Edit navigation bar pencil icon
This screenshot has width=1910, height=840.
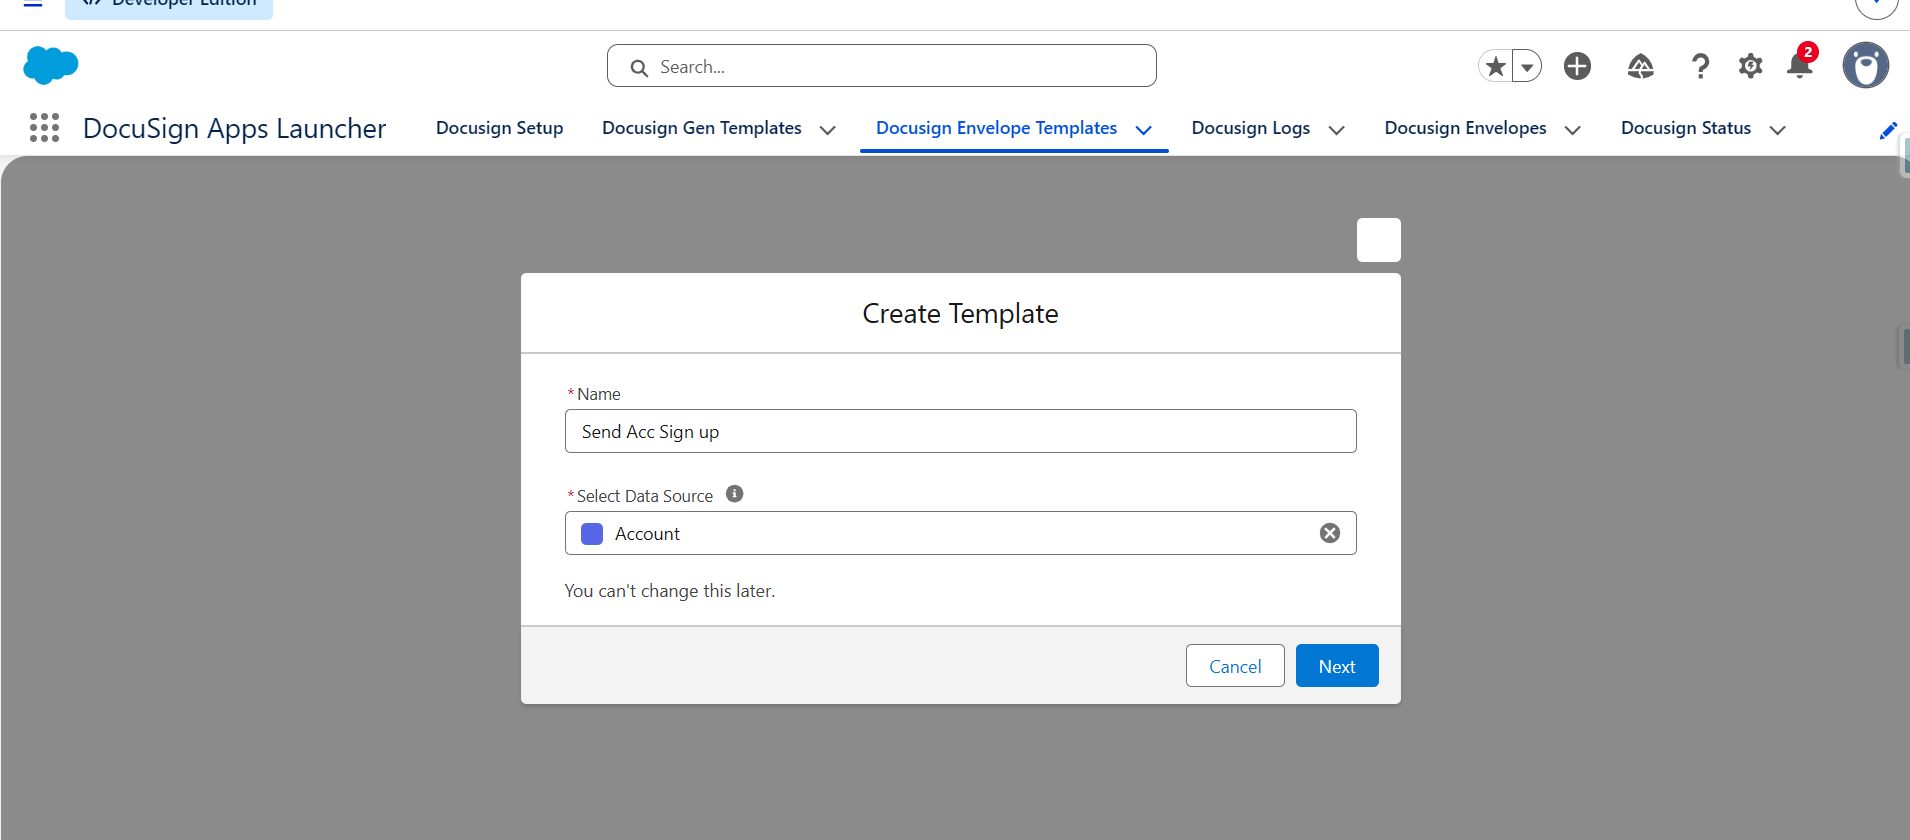[1888, 131]
